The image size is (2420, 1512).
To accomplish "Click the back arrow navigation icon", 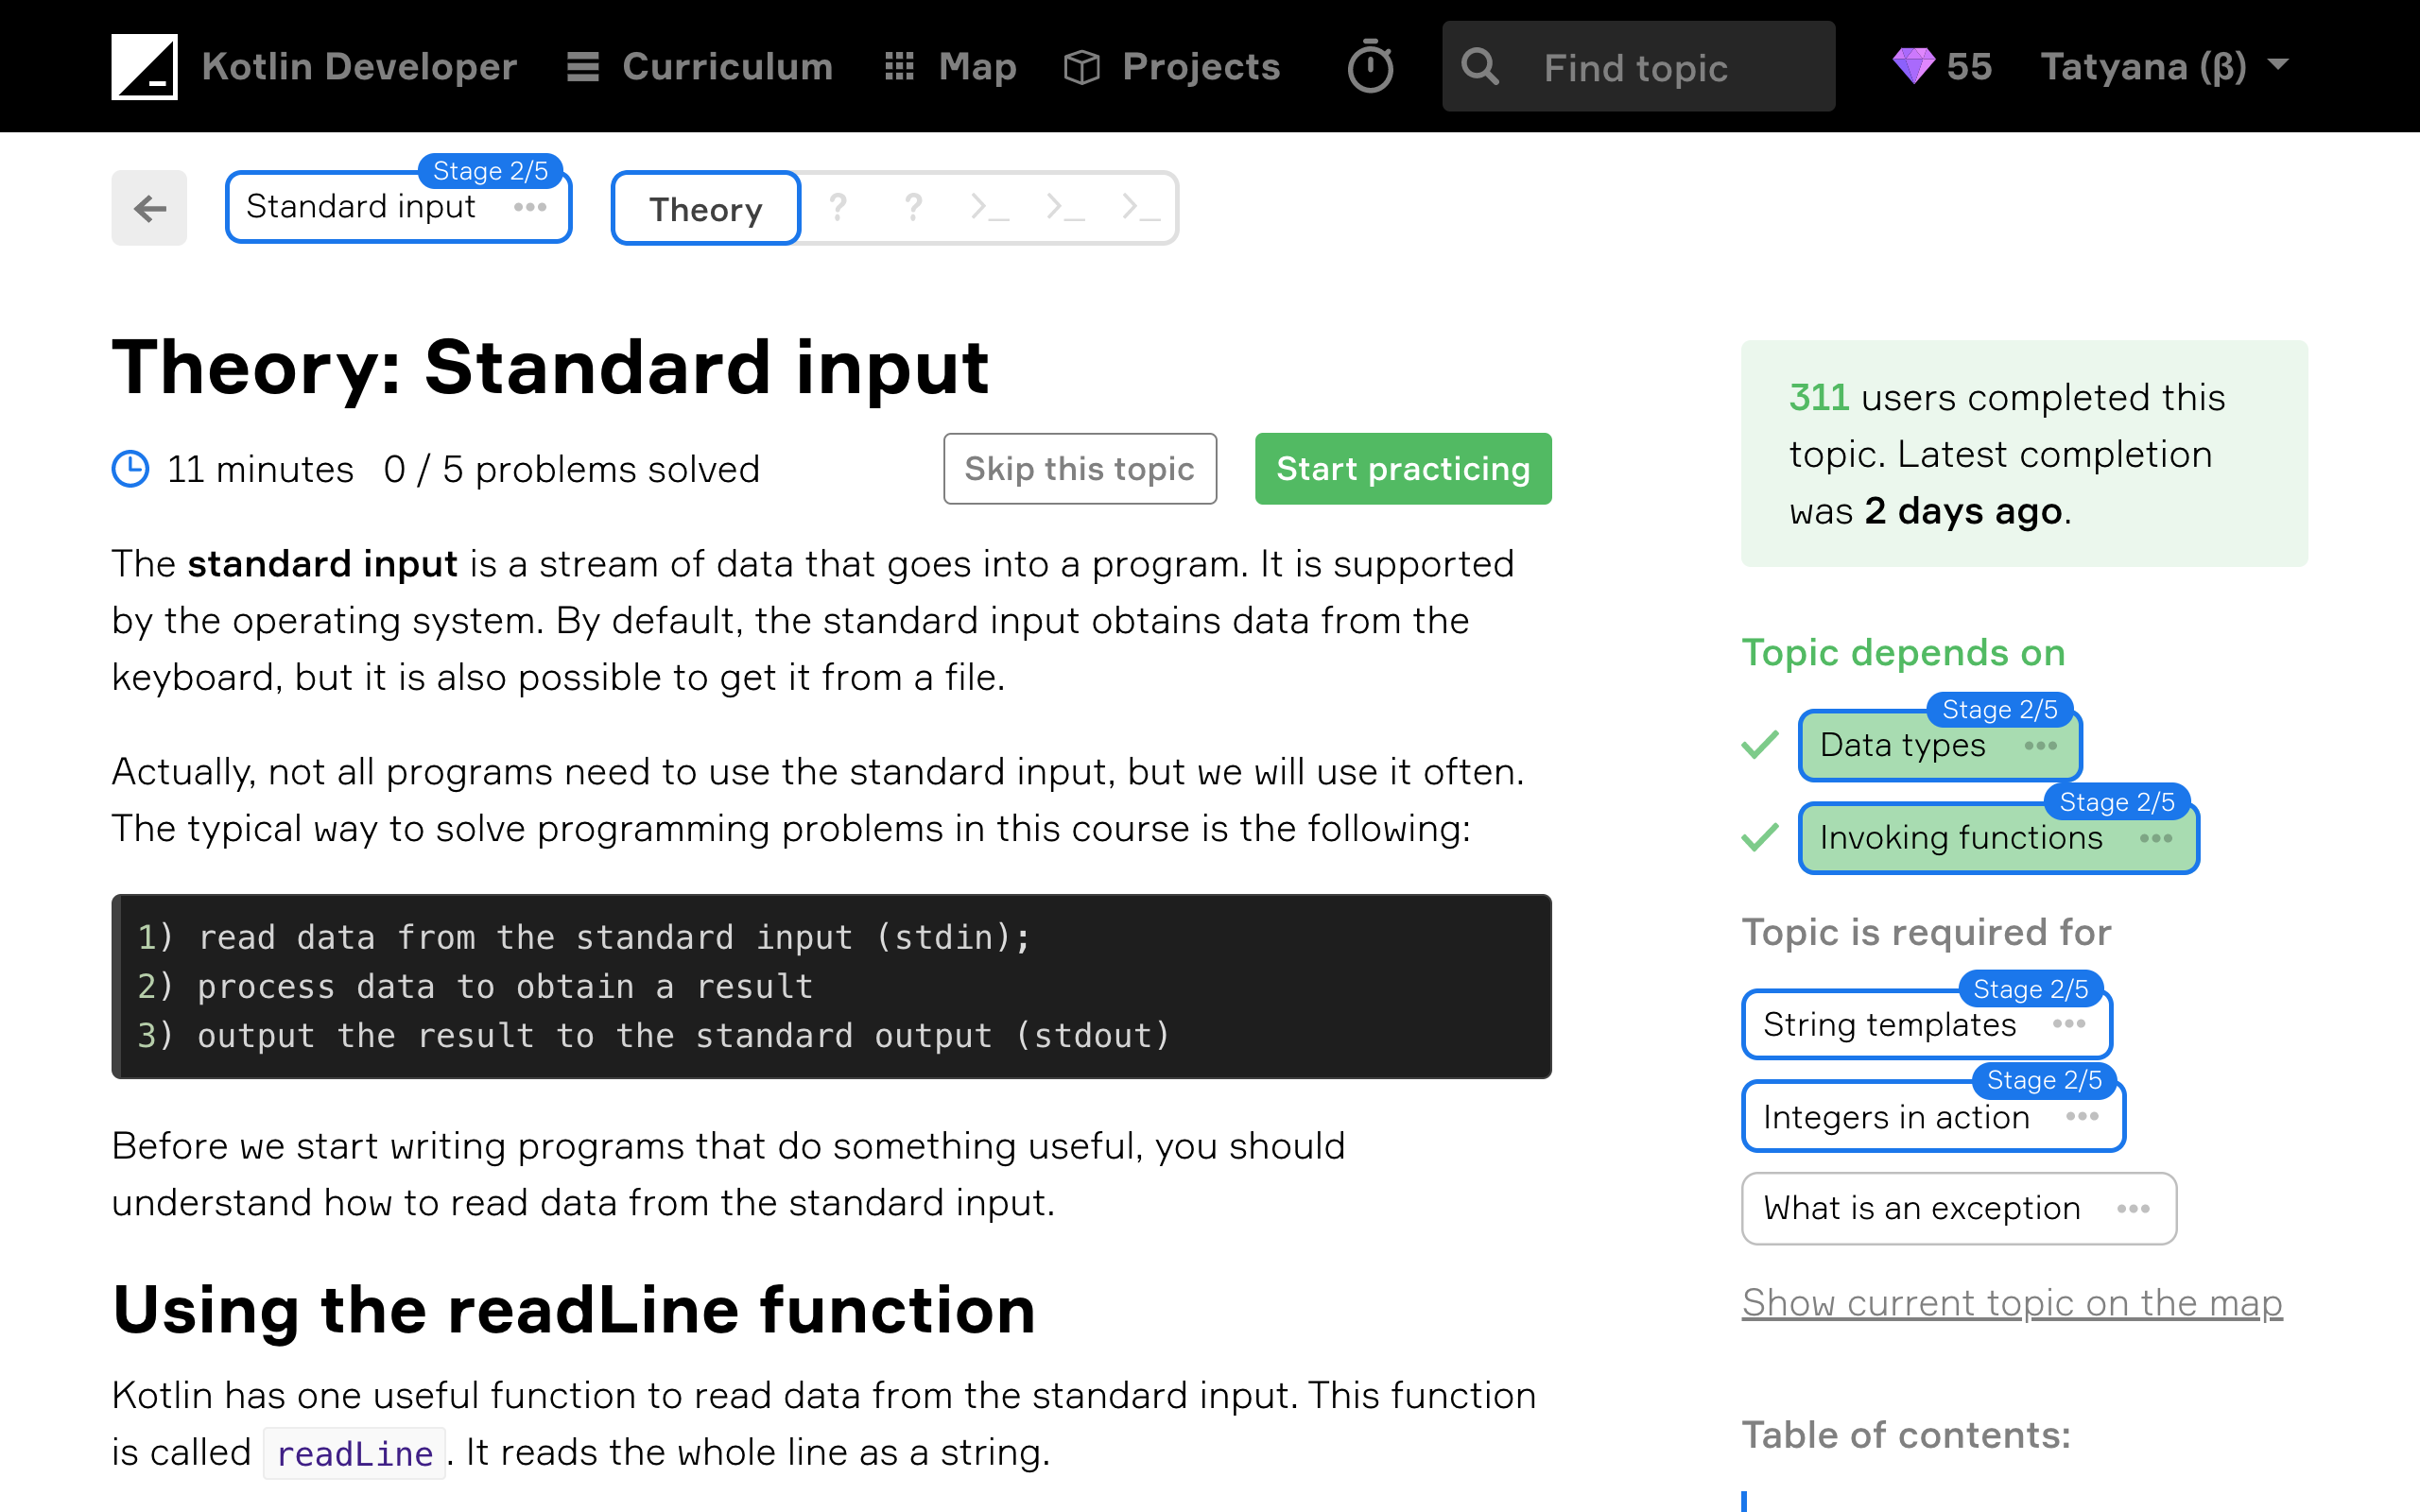I will [x=150, y=207].
